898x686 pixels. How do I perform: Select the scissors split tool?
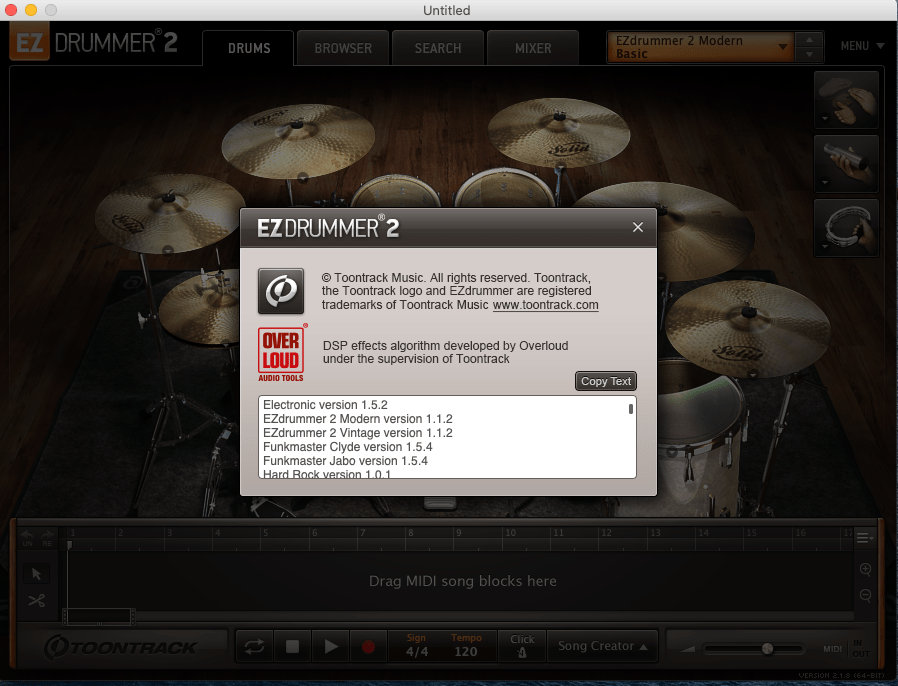click(37, 600)
